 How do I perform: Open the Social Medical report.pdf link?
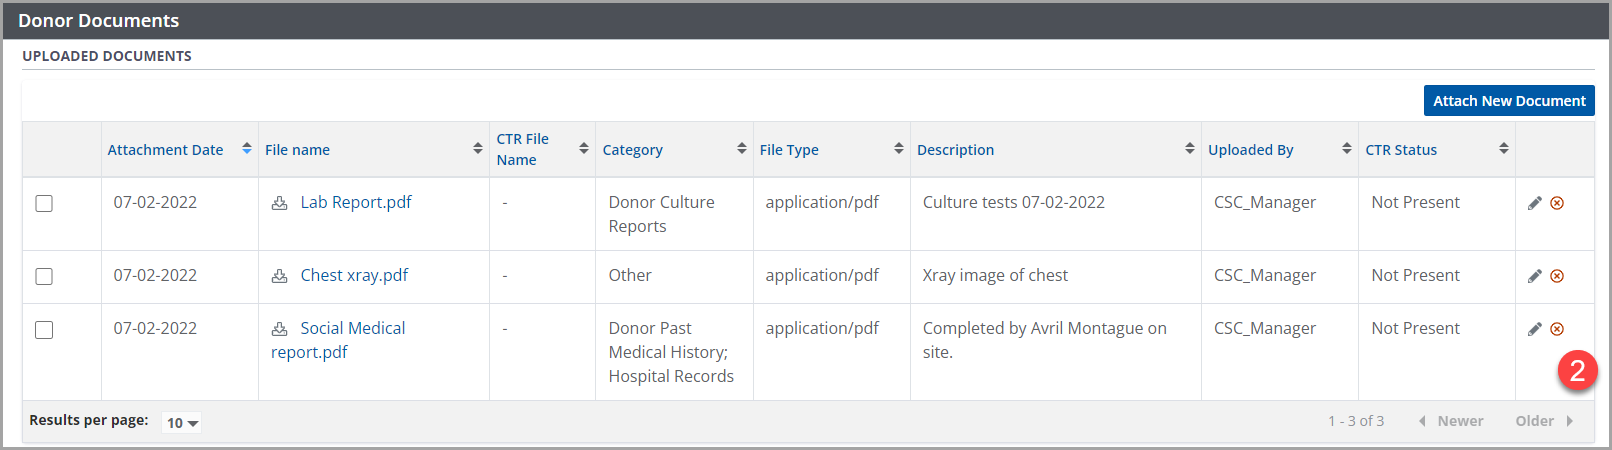pos(352,328)
